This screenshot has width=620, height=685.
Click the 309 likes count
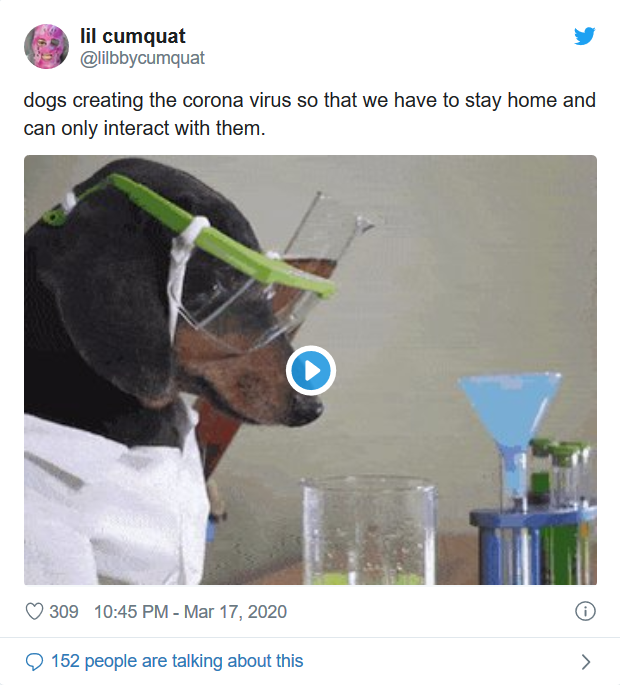point(64,611)
